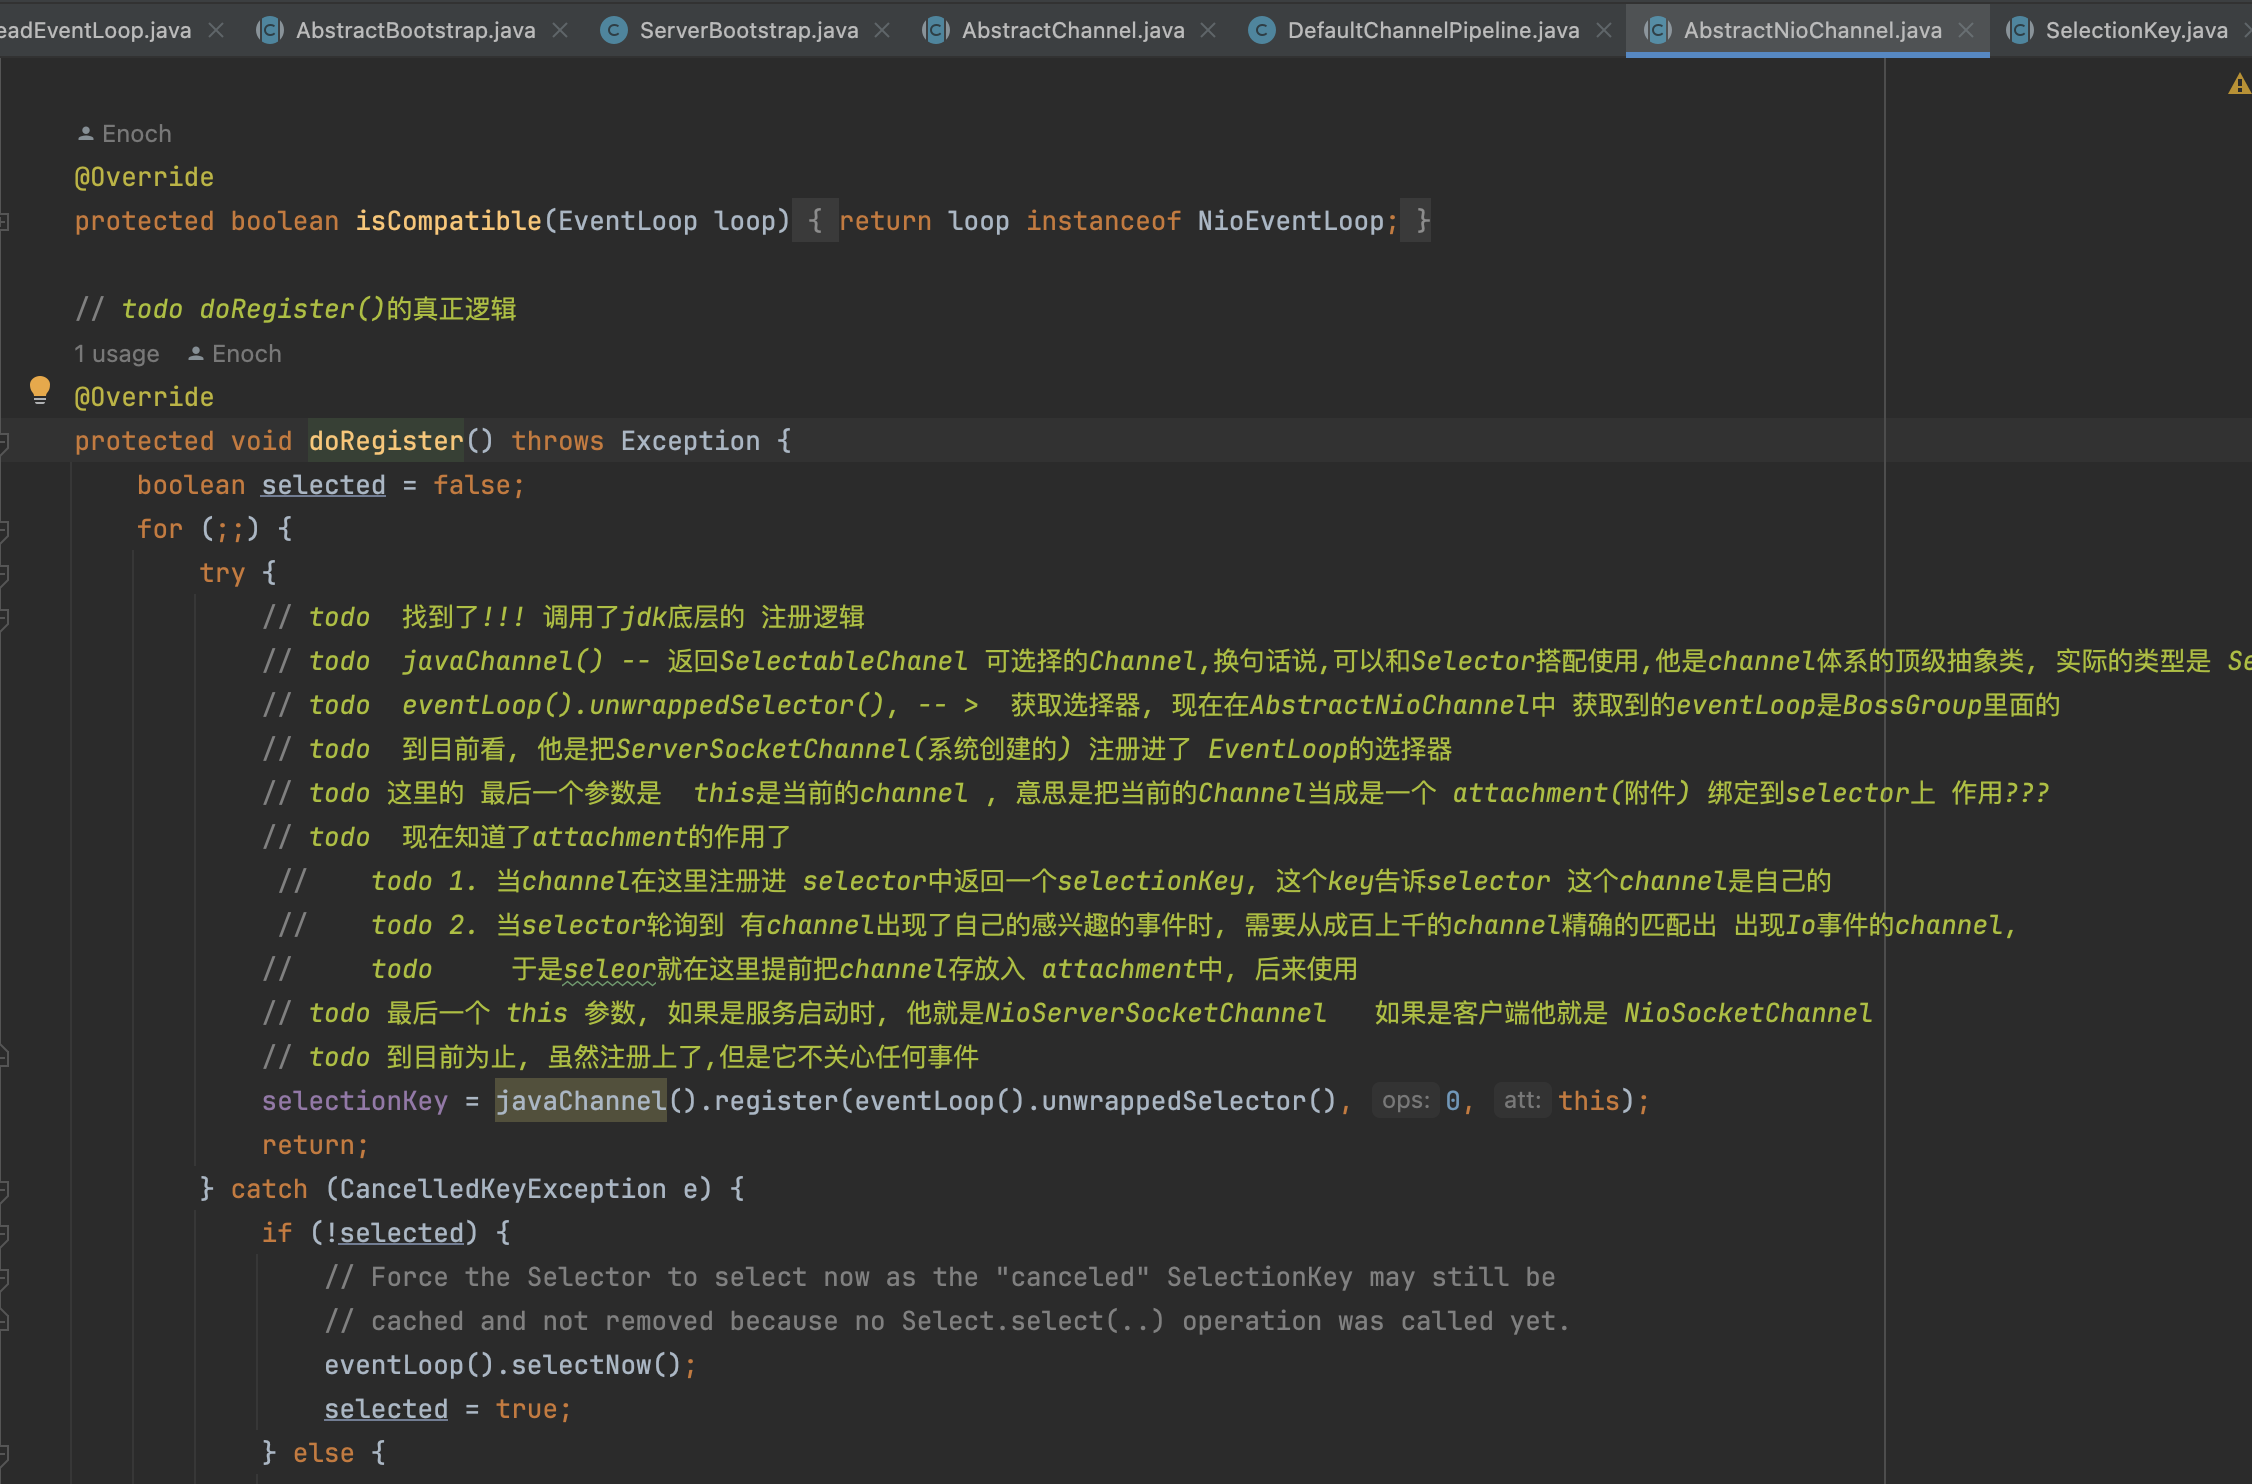The image size is (2252, 1484).
Task: Click the AbstractChannel.java class file icon
Action: (x=936, y=30)
